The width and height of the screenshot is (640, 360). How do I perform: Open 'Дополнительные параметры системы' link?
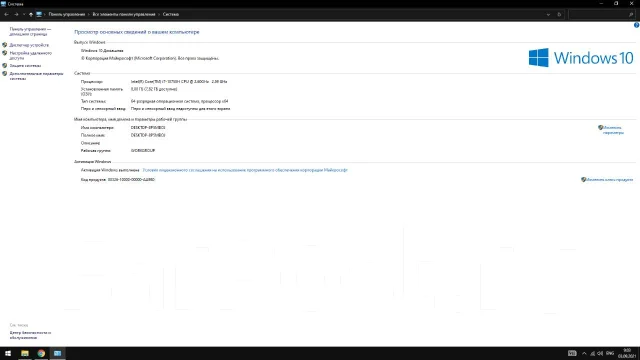point(36,76)
